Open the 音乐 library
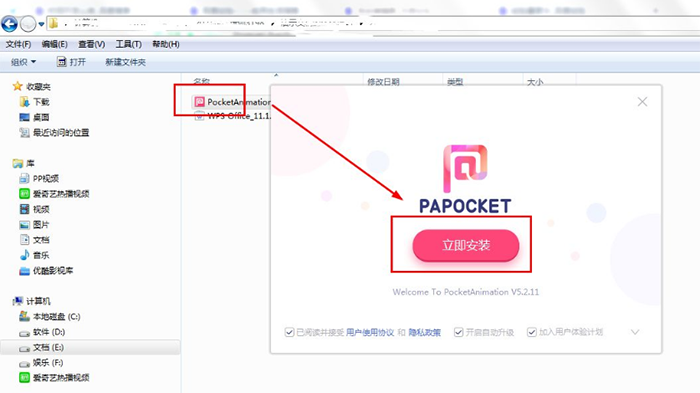 (x=34, y=255)
